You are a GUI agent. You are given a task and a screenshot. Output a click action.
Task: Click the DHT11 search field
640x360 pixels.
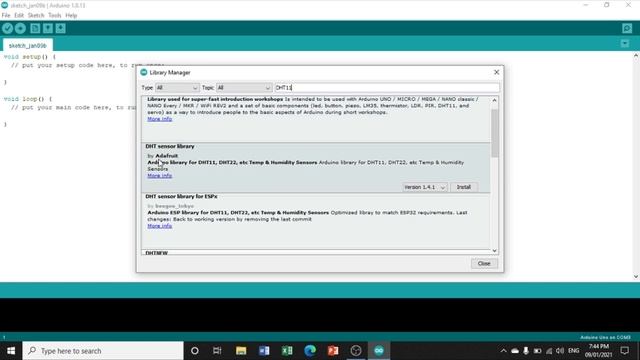pyautogui.click(x=387, y=88)
